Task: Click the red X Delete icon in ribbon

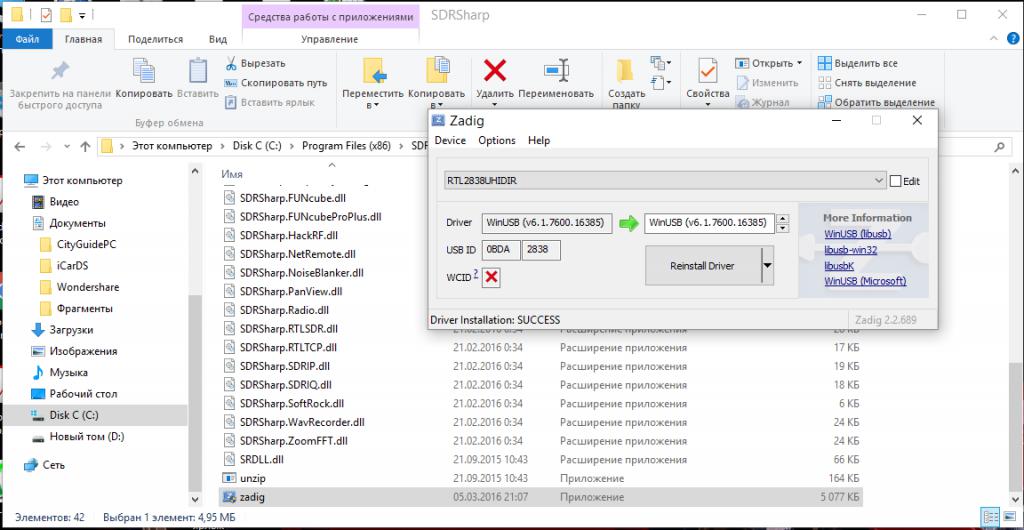Action: (494, 72)
